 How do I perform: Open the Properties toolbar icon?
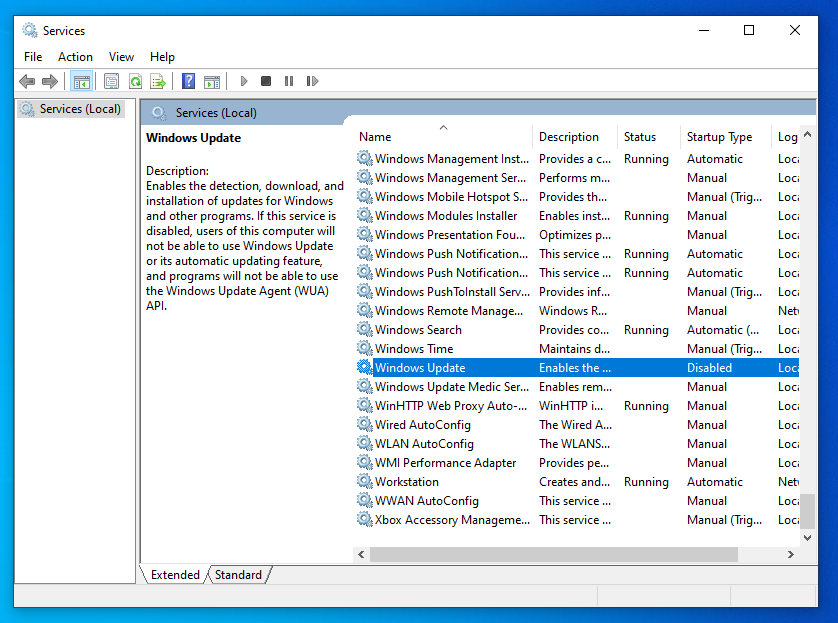tap(112, 81)
